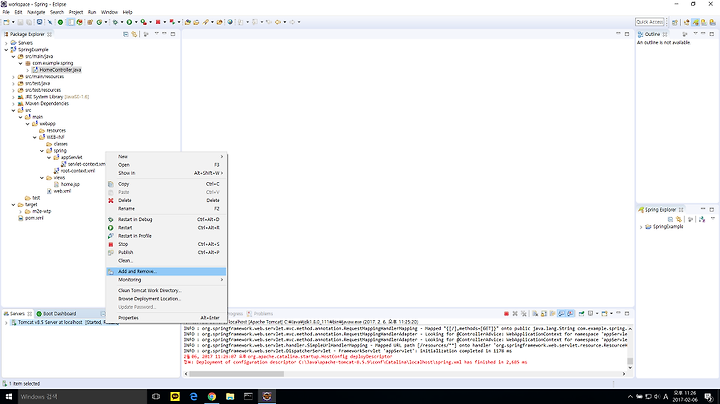Toggle Scroll Lock in the Console toolbar
The height and width of the screenshot is (404, 720).
click(x=544, y=314)
